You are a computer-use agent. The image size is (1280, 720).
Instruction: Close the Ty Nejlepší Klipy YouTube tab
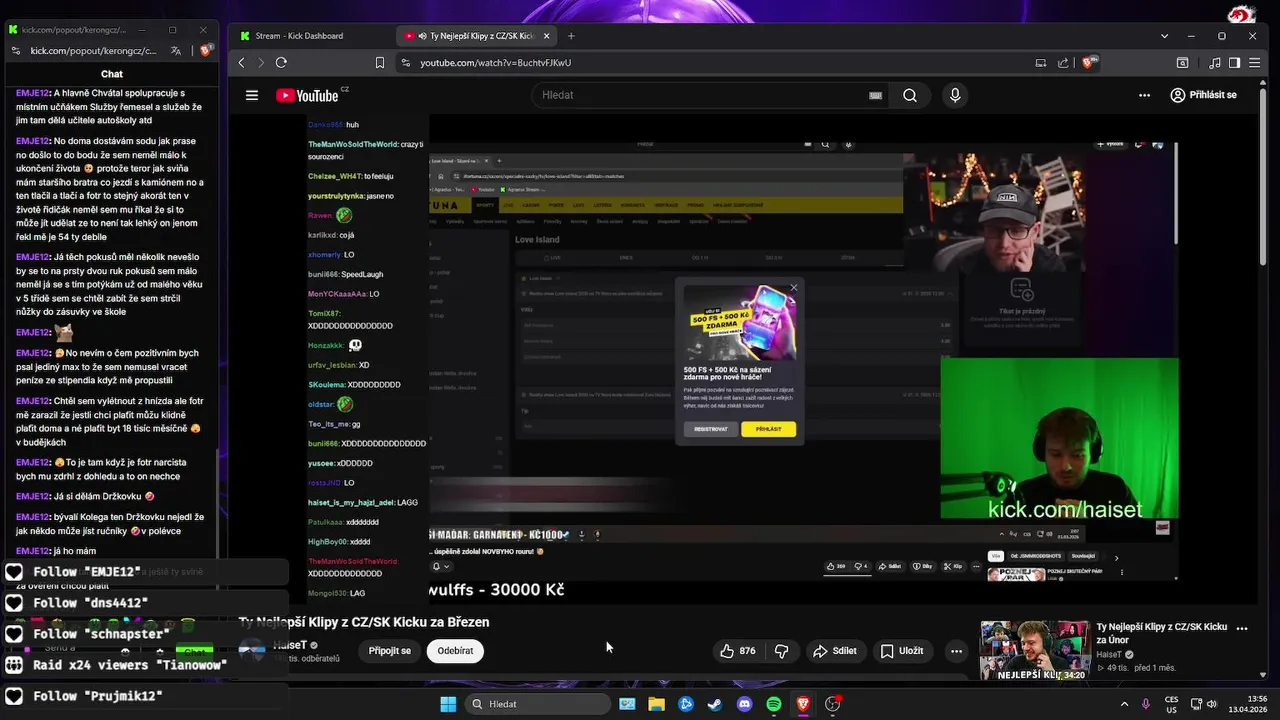tap(544, 36)
